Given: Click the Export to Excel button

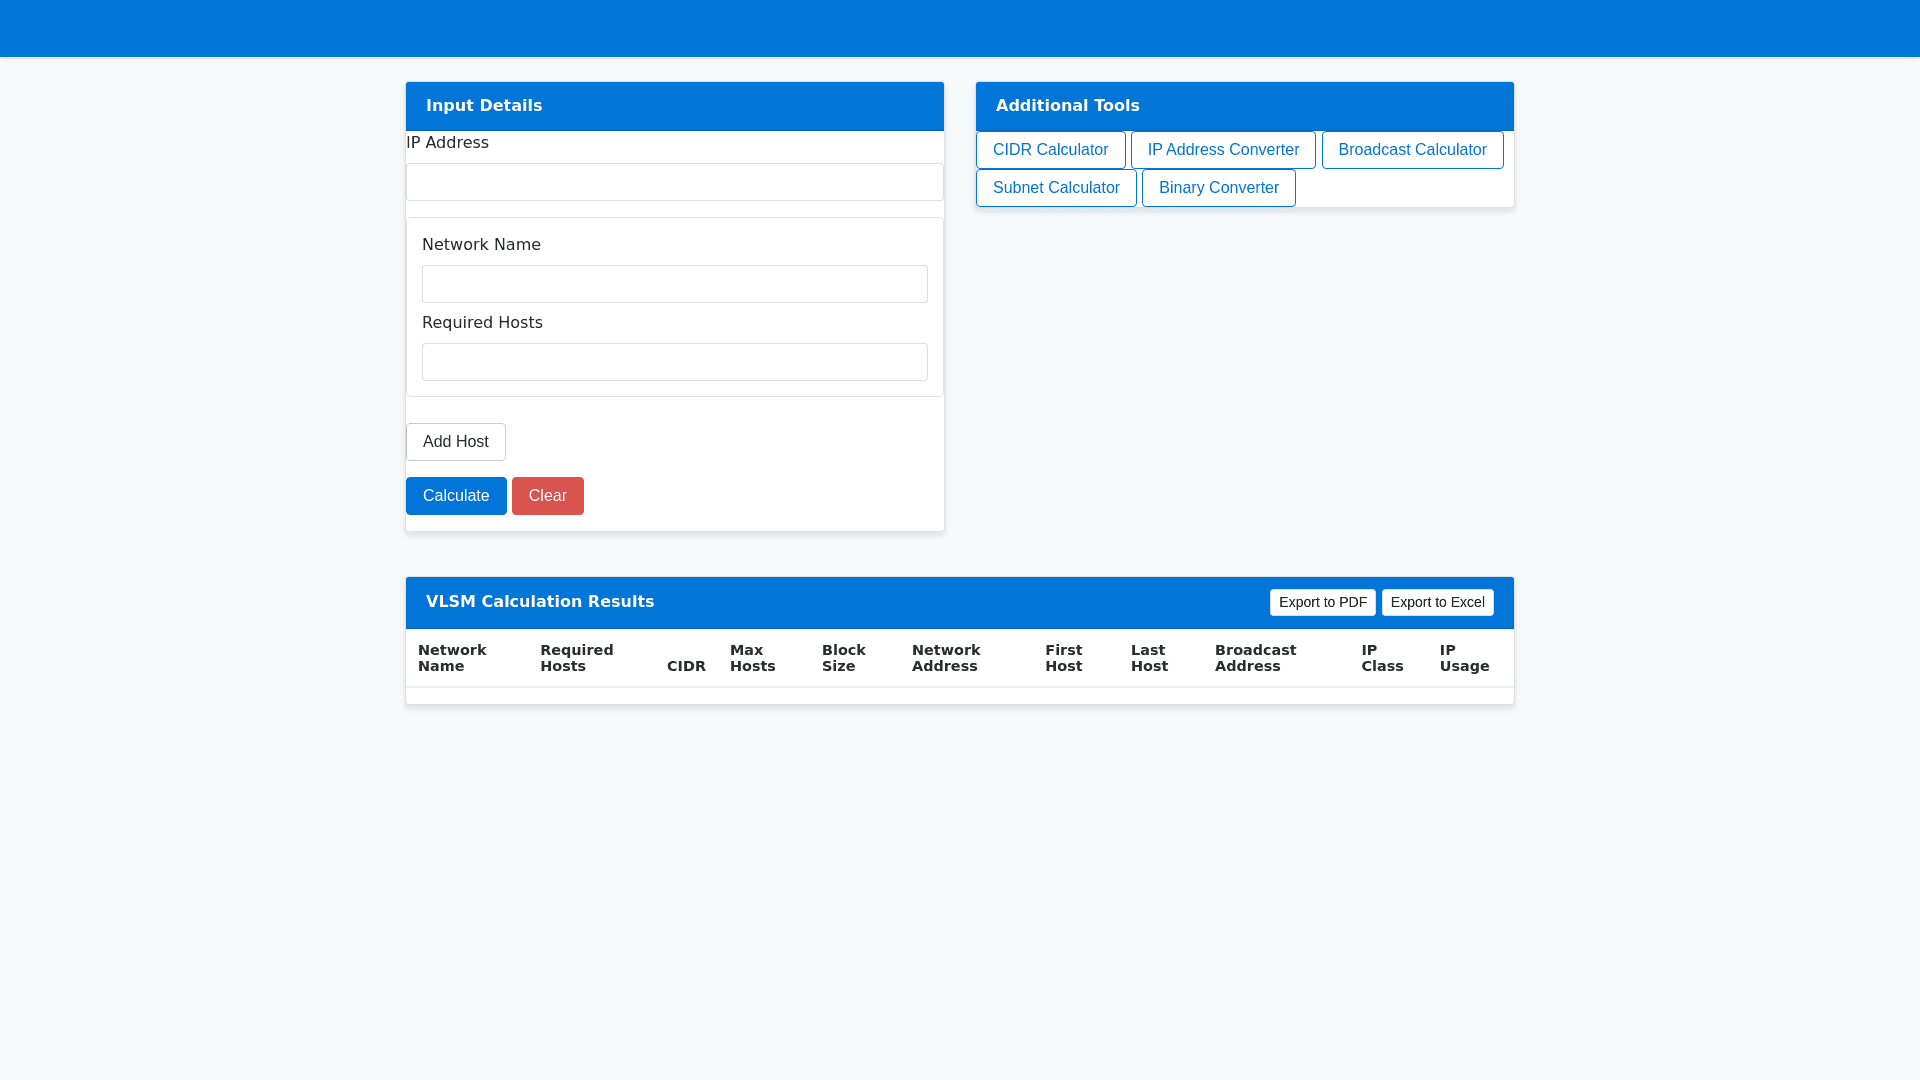Looking at the screenshot, I should [1437, 602].
